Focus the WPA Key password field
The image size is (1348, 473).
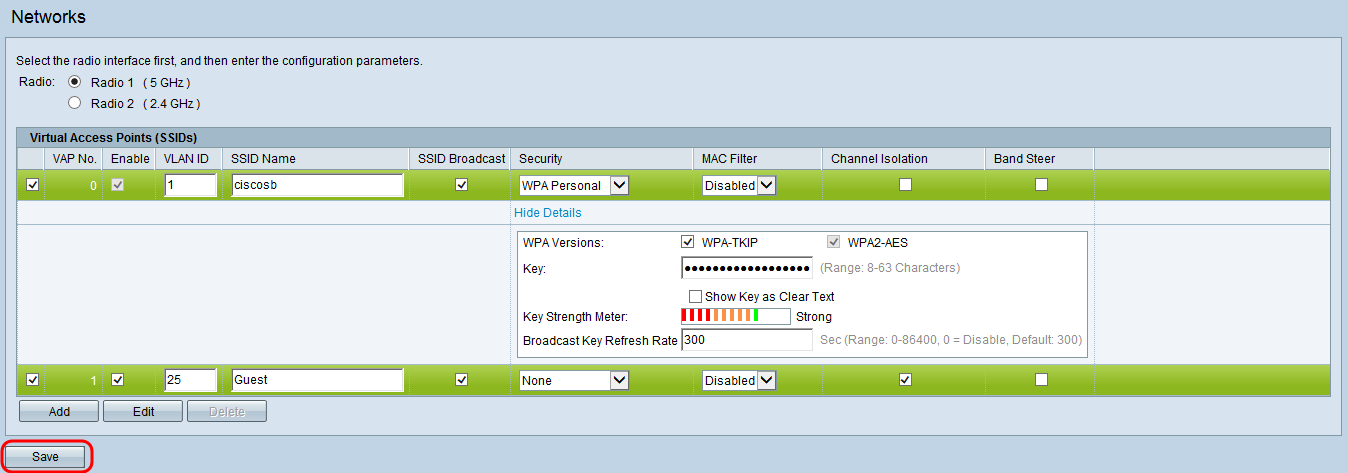click(747, 268)
